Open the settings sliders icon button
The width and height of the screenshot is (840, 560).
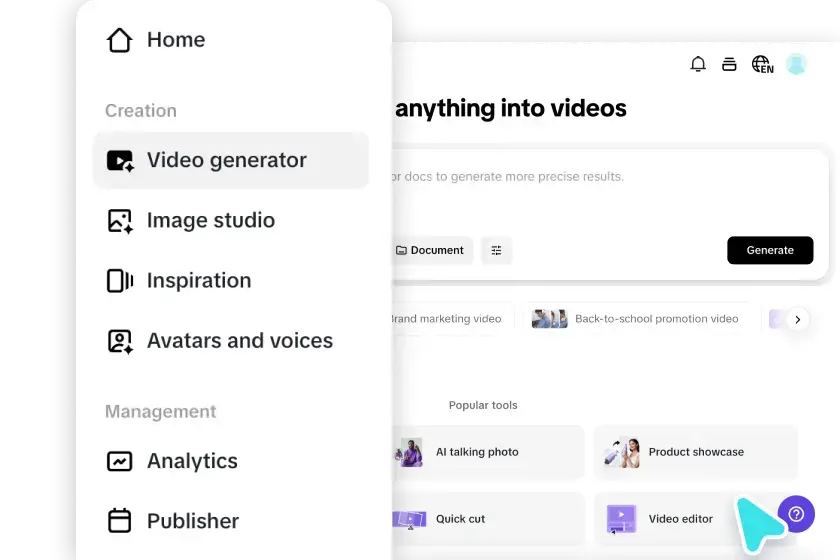coord(497,250)
